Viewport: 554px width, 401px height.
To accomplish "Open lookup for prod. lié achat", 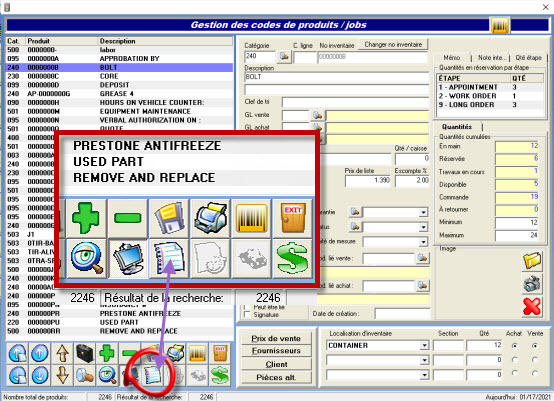I will click(x=422, y=285).
